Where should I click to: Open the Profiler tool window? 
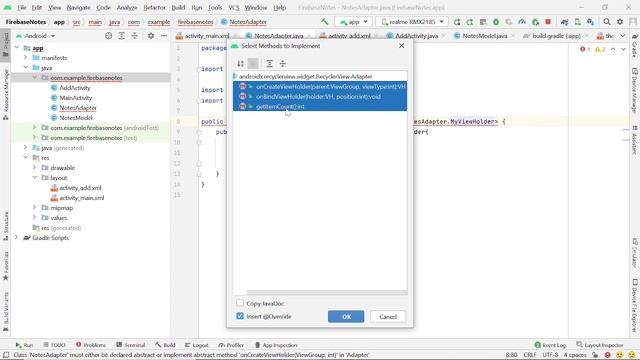point(231,345)
